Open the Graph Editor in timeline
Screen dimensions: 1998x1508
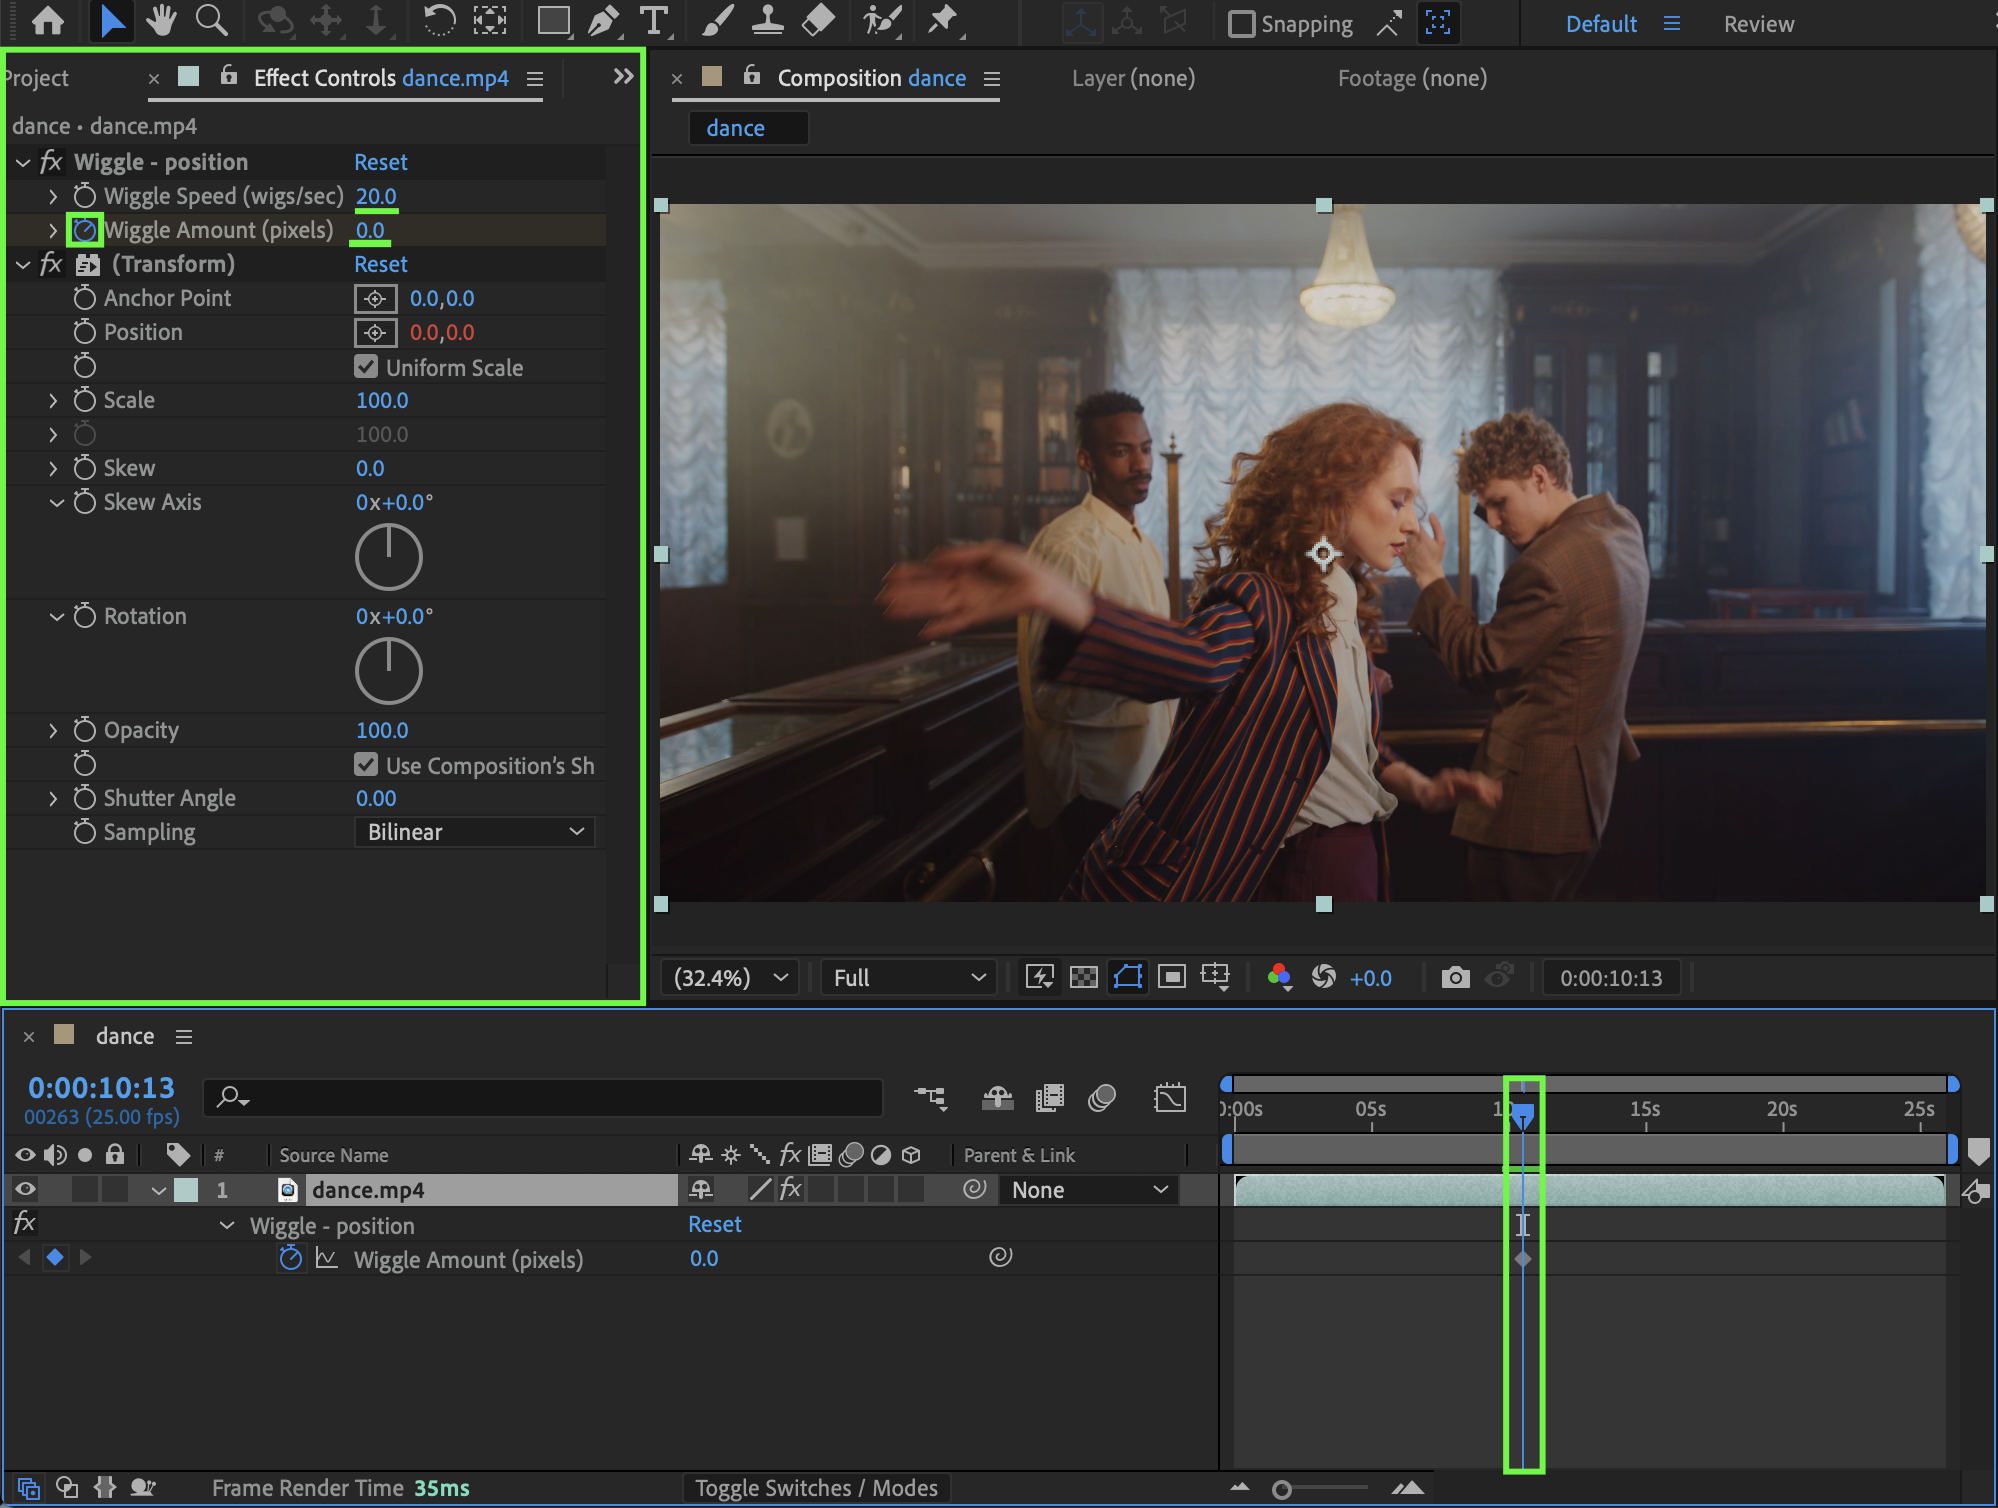(x=1169, y=1098)
